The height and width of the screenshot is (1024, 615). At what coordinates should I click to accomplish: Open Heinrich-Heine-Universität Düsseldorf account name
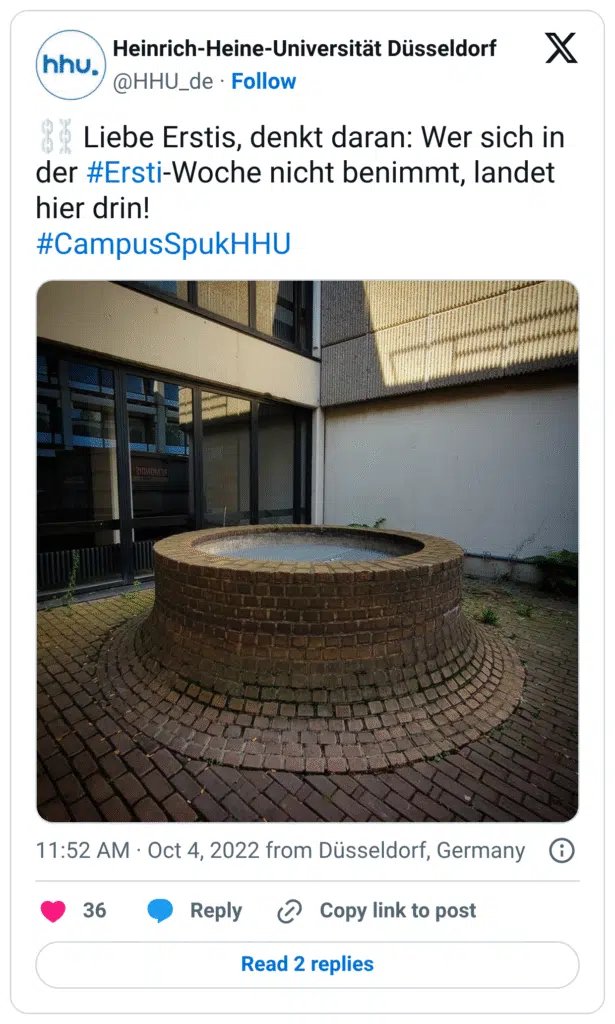point(304,48)
